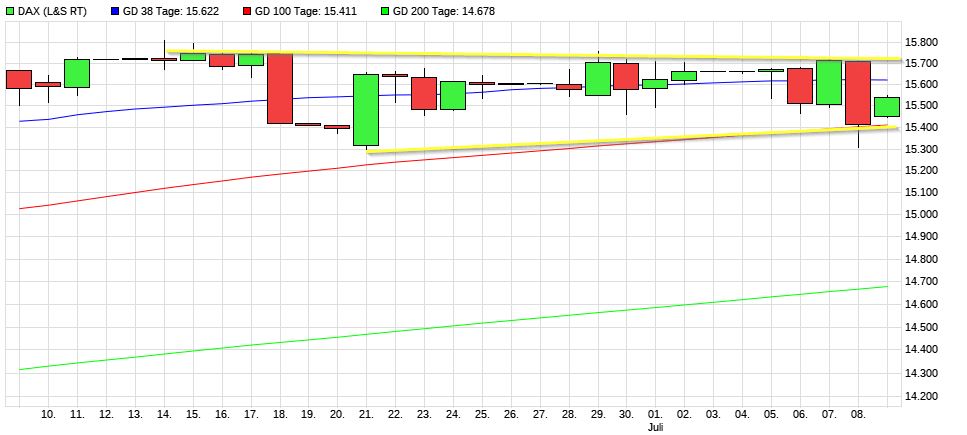Select the 'GD 100 Tage: 15.411' legend label

[308, 11]
